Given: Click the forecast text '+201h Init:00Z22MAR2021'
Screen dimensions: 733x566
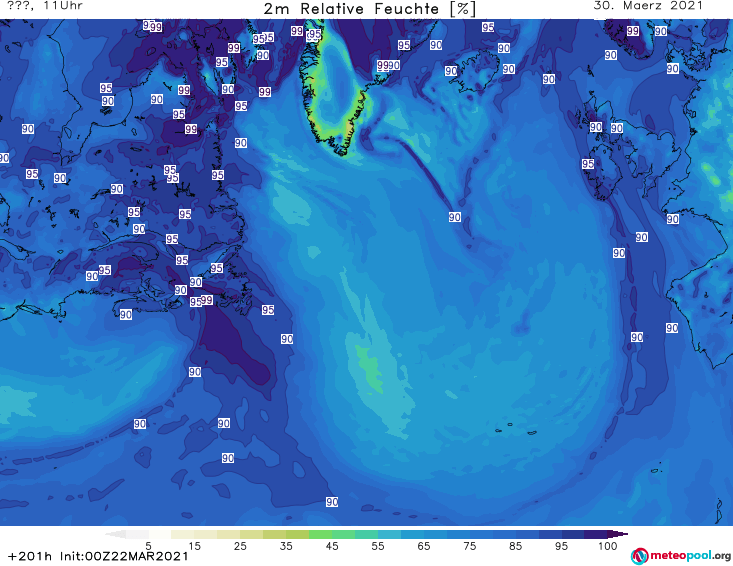Looking at the screenshot, I should (x=98, y=556).
